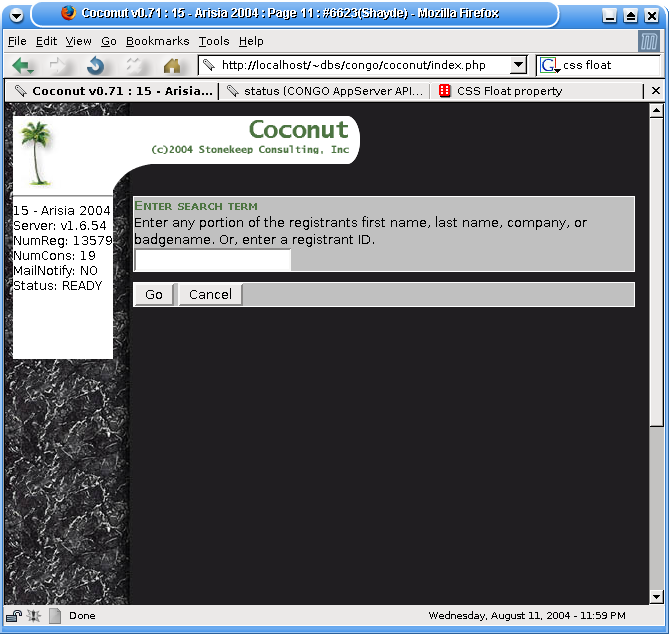Image resolution: width=669 pixels, height=634 pixels.
Task: Click the 'Done' status text
Action: [82, 616]
